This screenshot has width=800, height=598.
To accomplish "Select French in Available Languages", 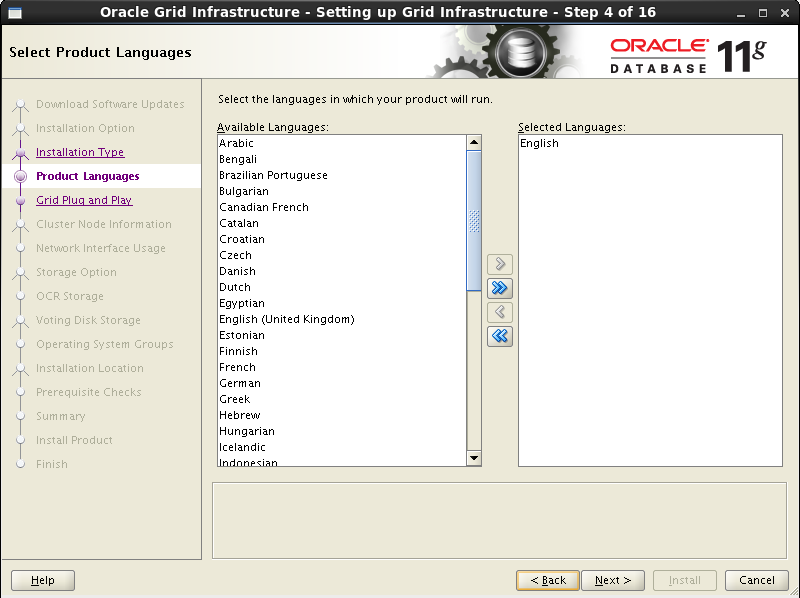I will [342, 367].
